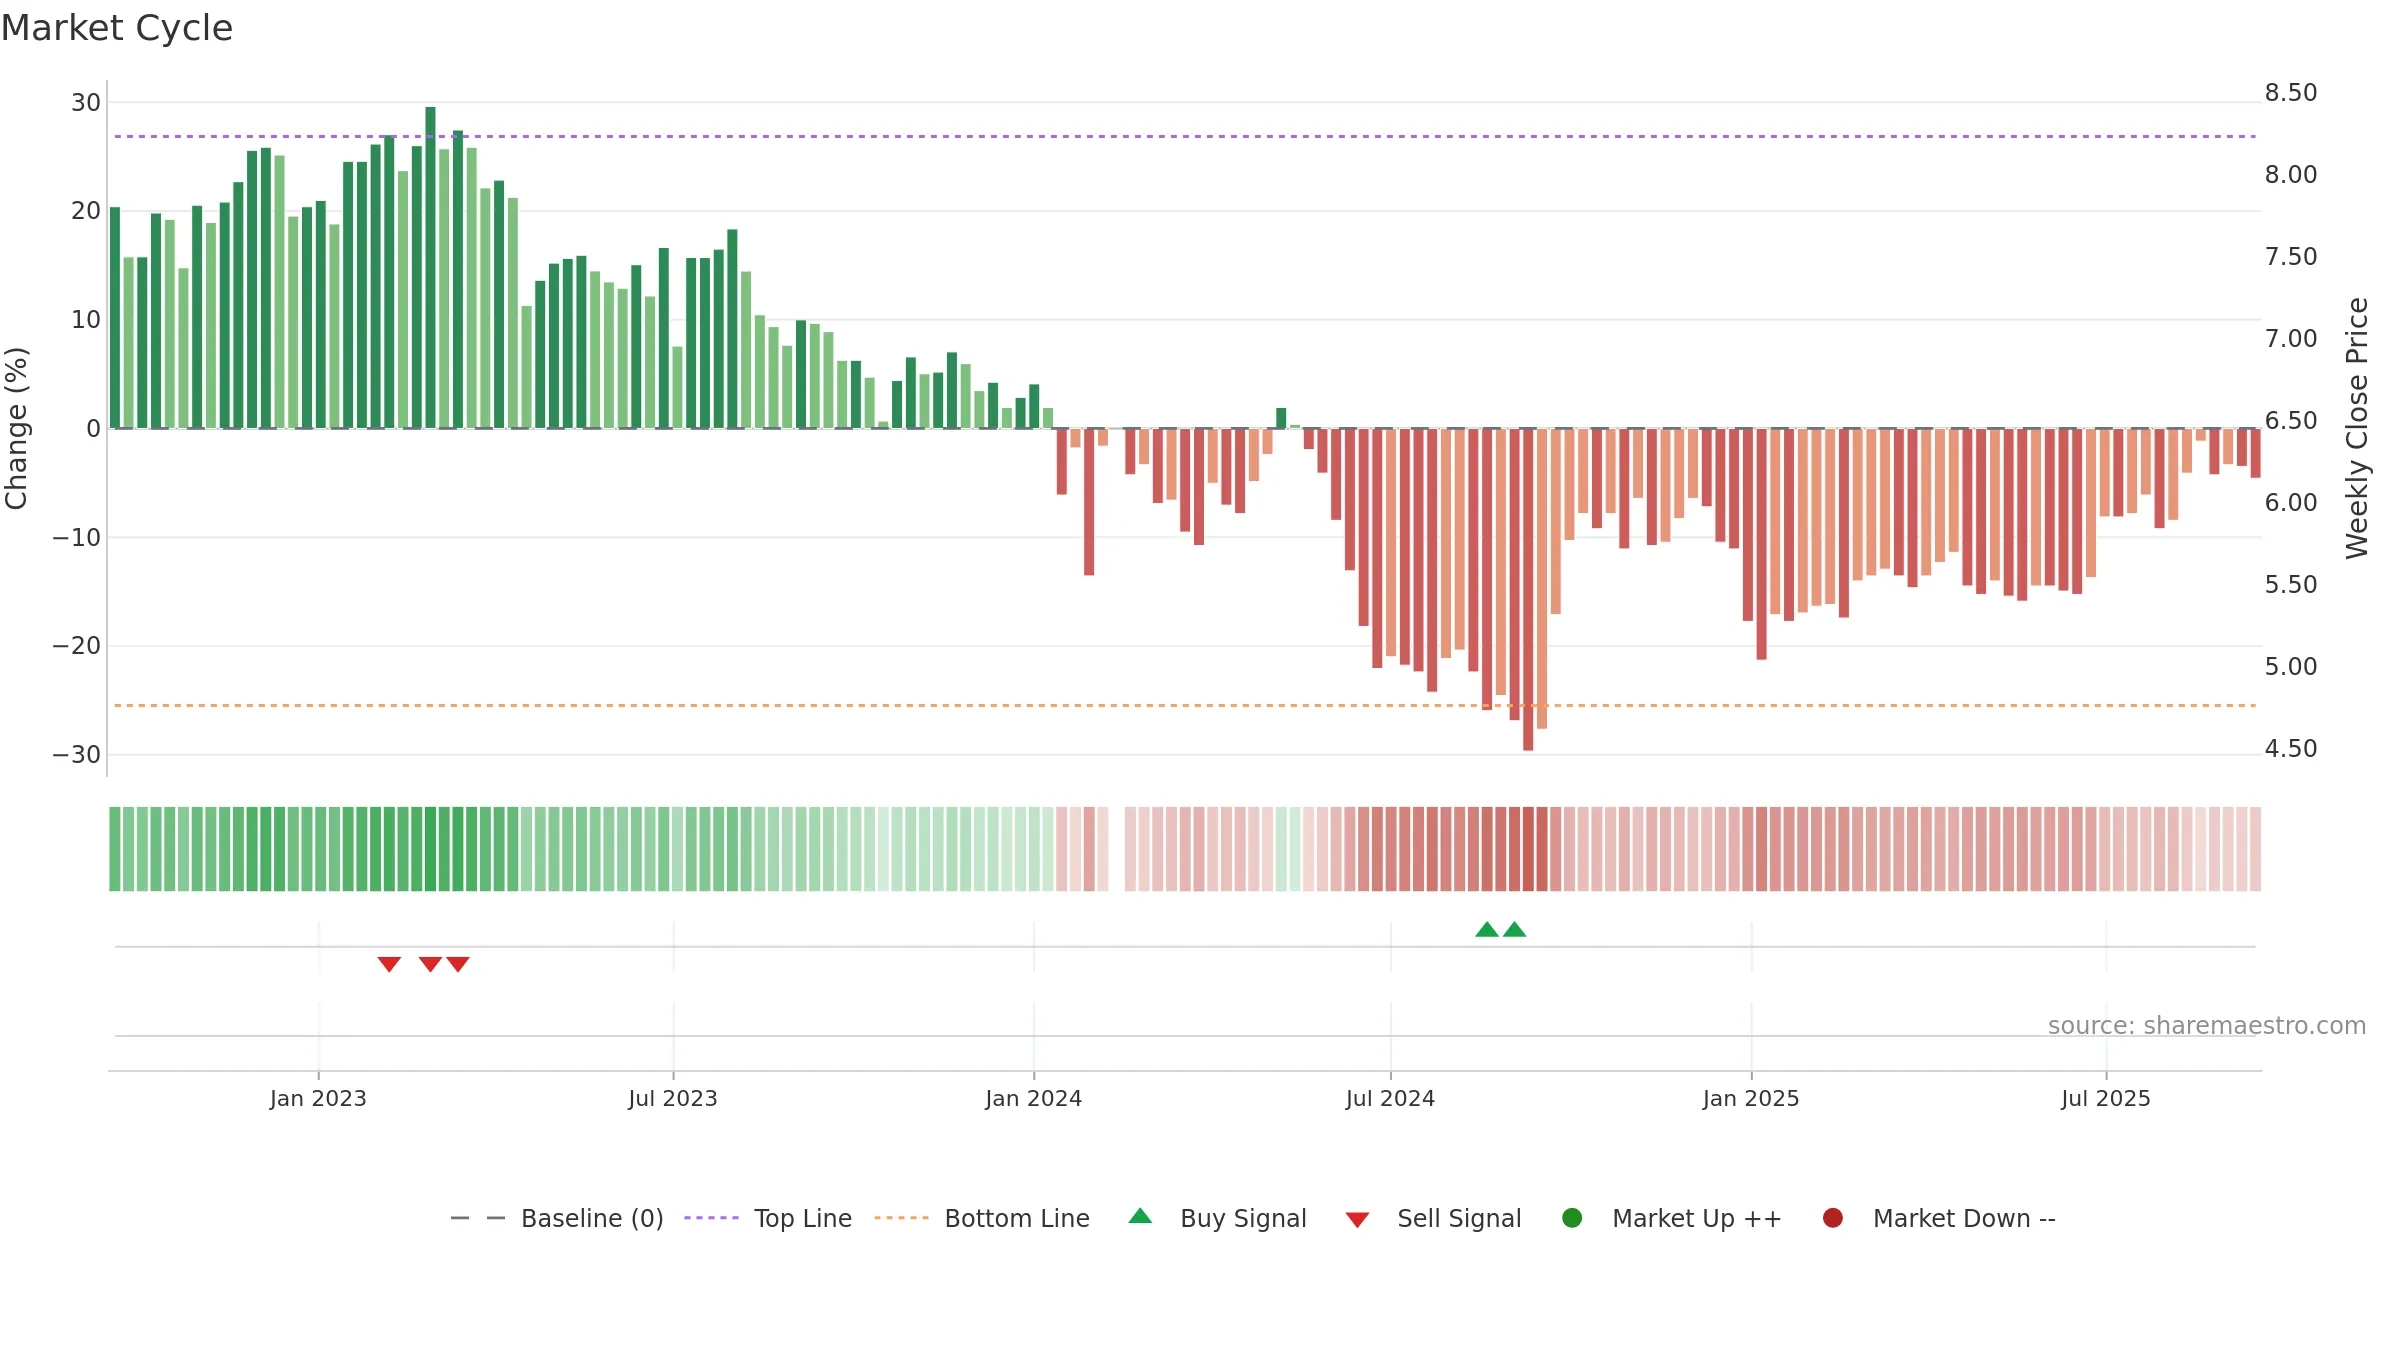Toggle the Sell Signal legend label
Screen dimensions: 2400x1350
pos(1459,1218)
